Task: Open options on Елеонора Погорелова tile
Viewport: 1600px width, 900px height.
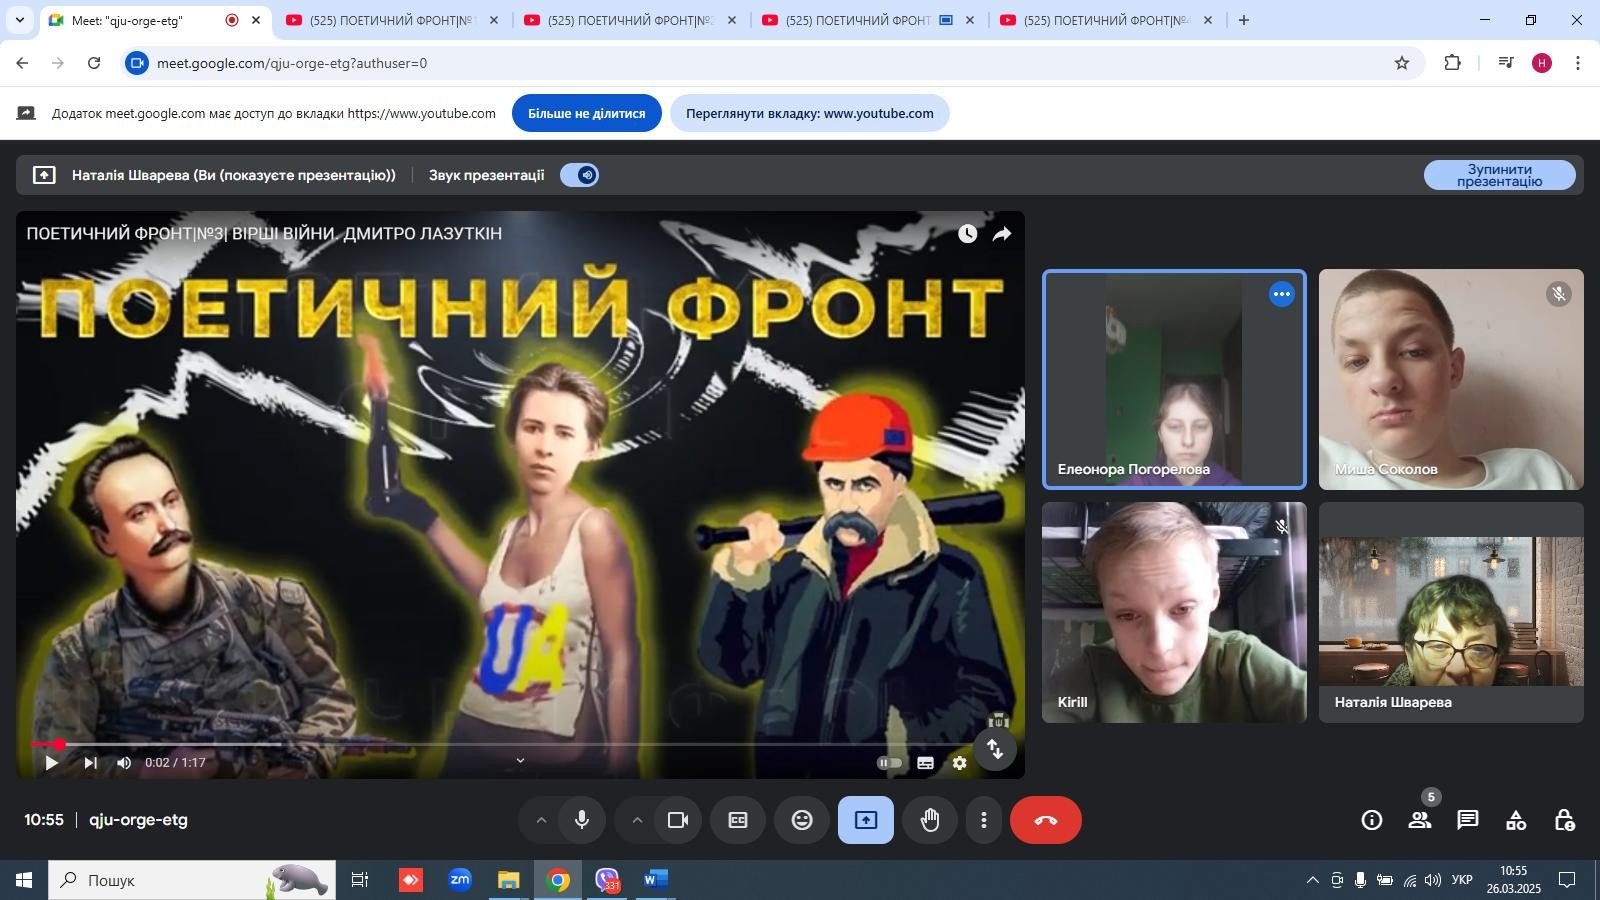Action: [x=1282, y=294]
